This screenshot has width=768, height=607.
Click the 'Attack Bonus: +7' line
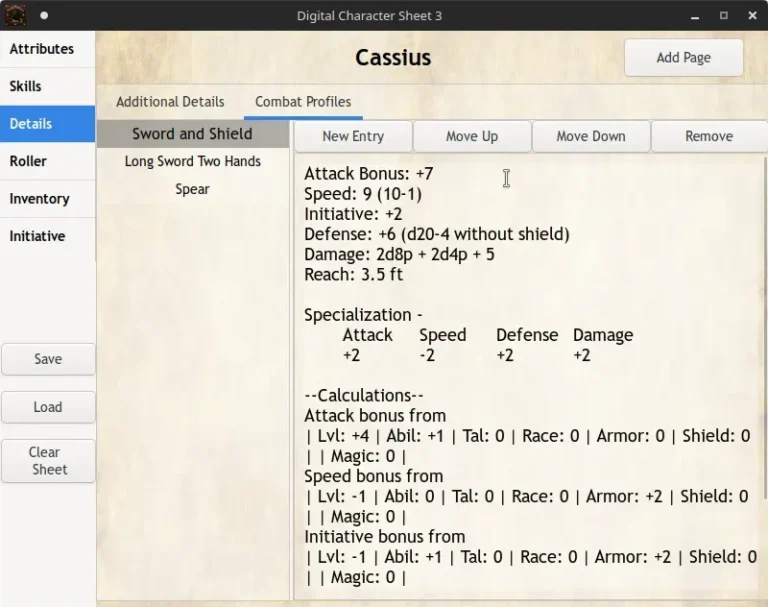coord(369,174)
